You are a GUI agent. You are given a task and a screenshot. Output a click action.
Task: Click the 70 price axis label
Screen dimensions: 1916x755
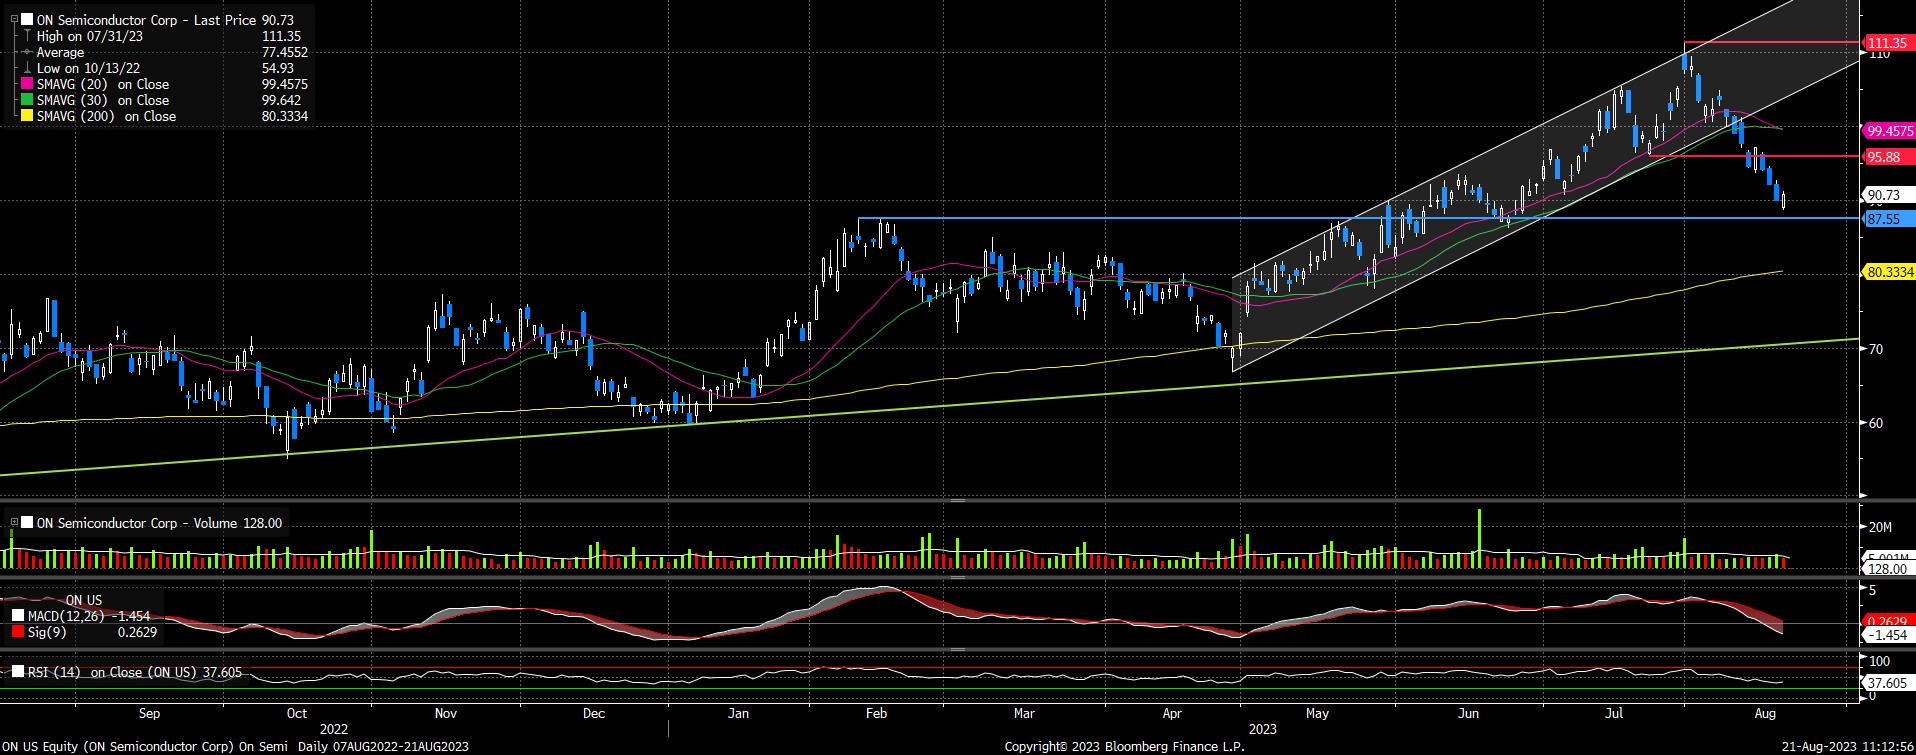coord(1877,348)
